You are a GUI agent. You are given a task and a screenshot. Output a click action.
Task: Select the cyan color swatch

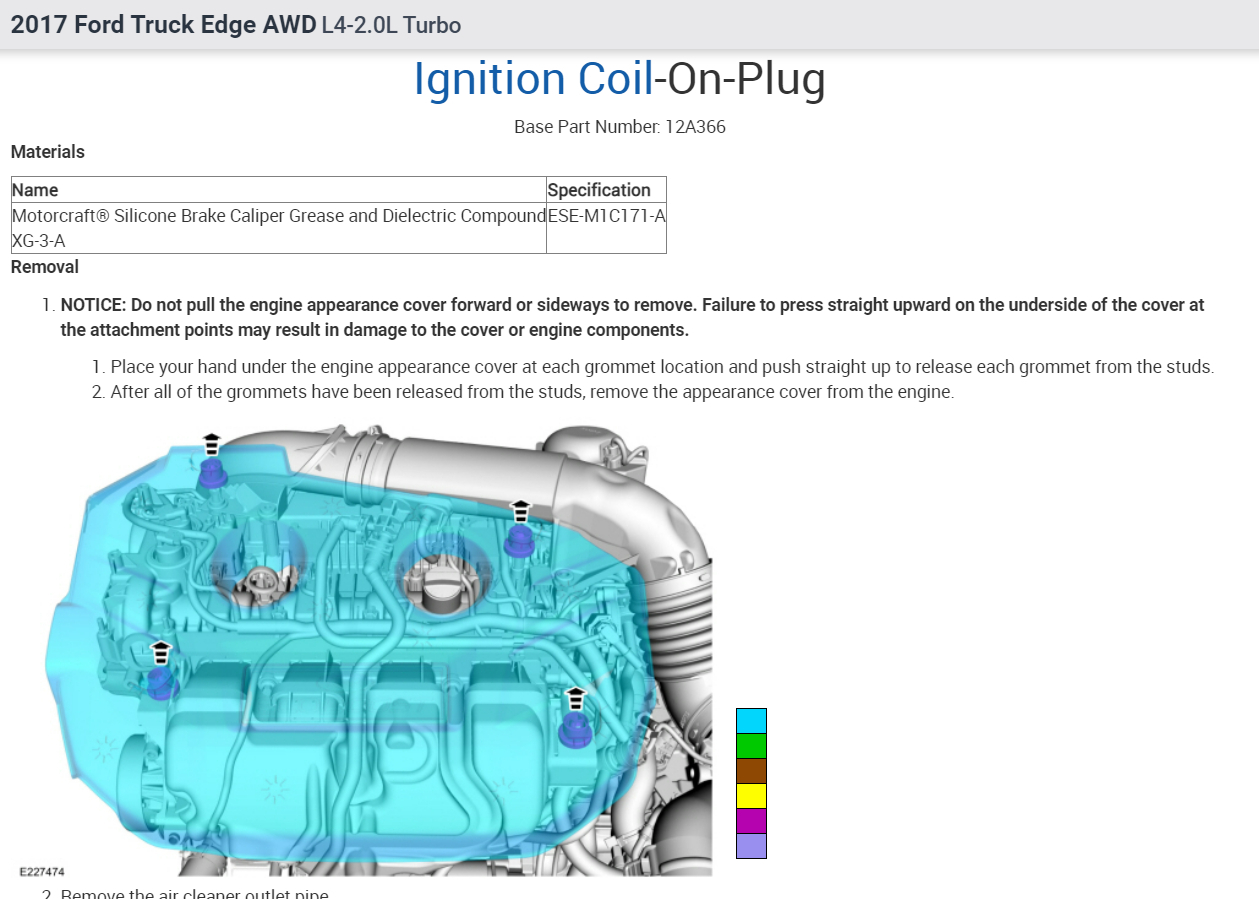(751, 721)
